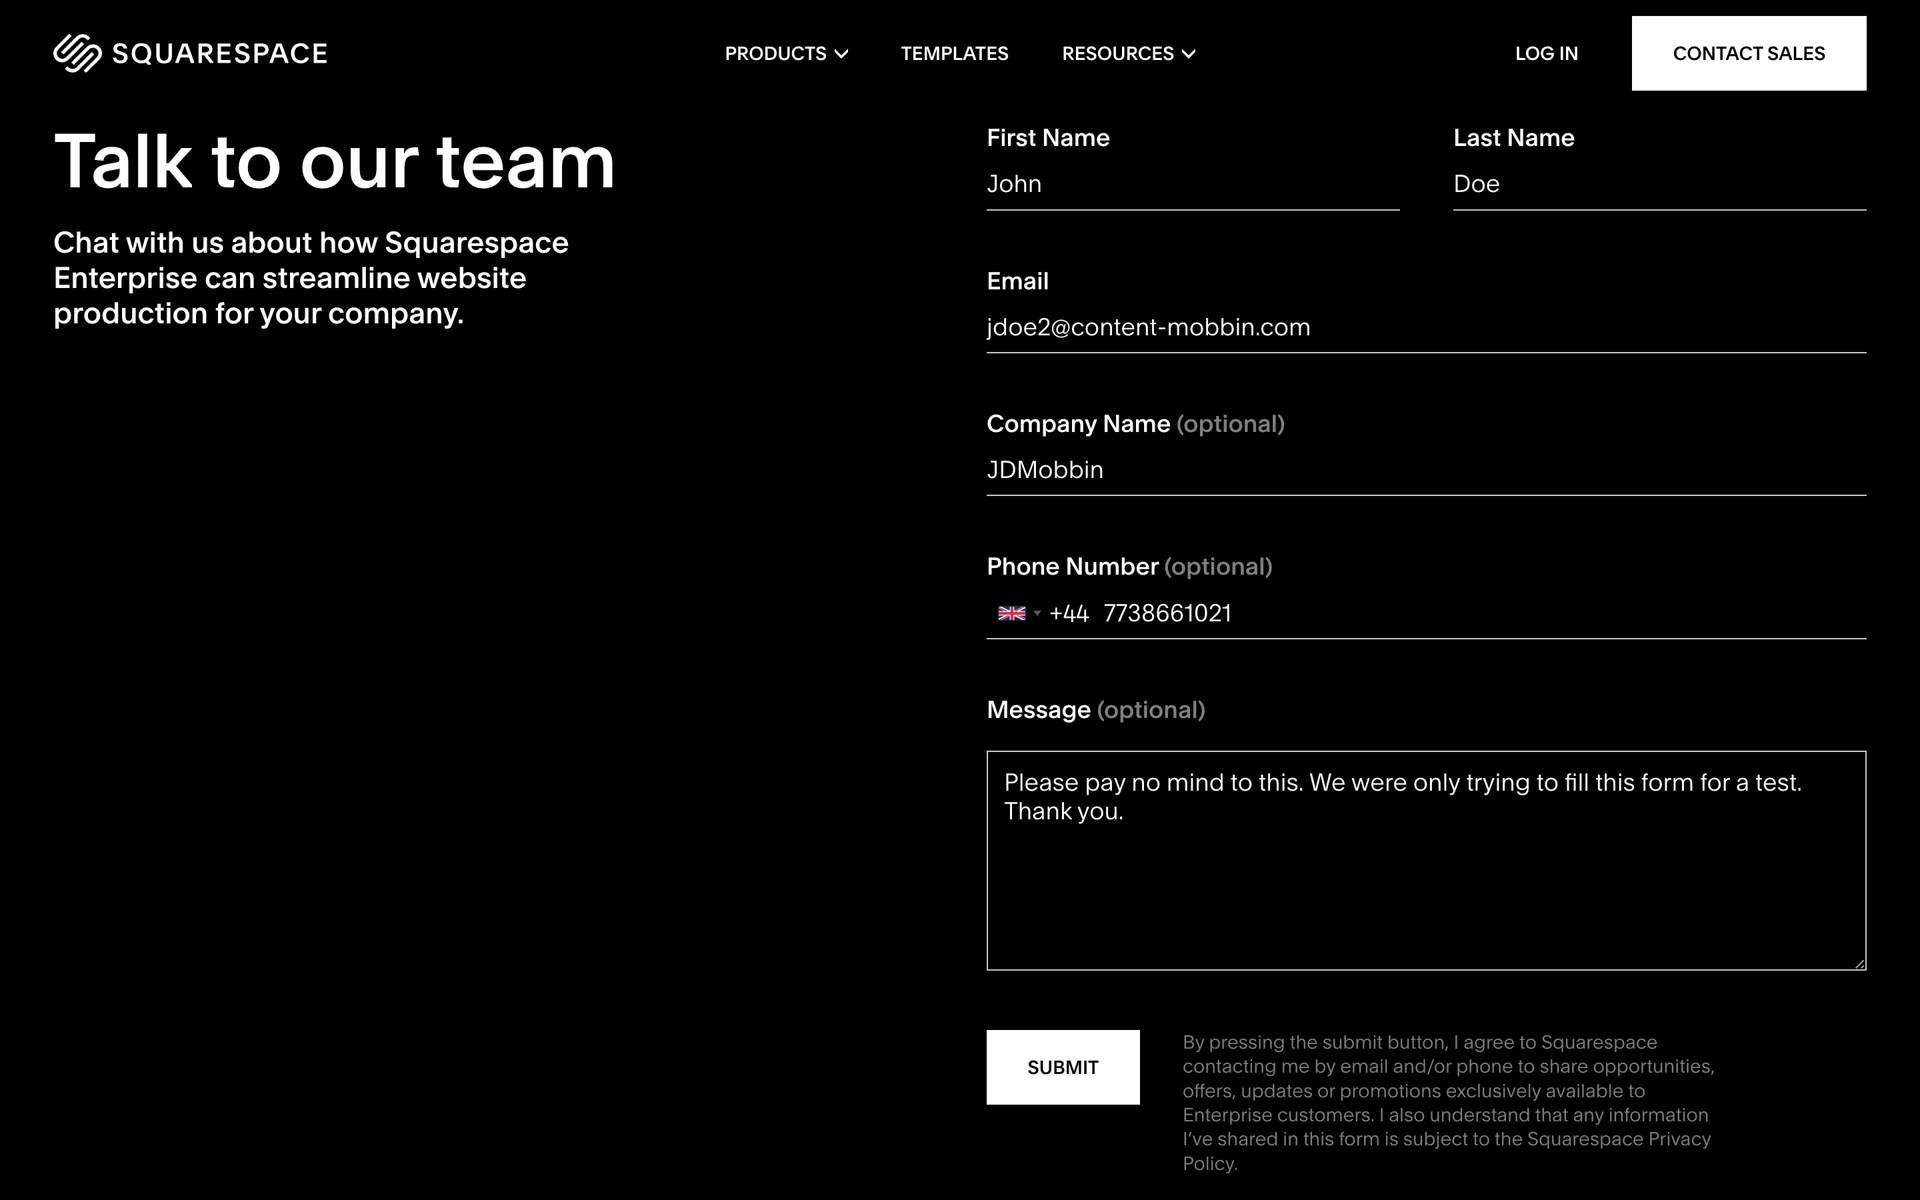Focus the First Name field containing John
1920x1200 pixels.
[x=1192, y=184]
